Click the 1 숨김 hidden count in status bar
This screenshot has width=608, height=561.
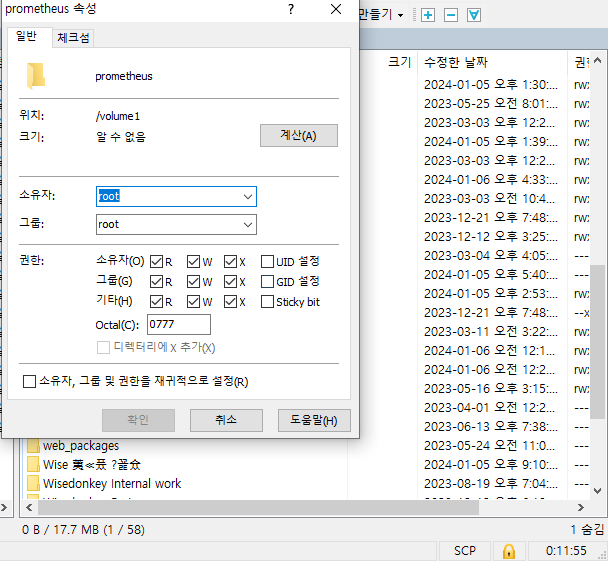tap(587, 530)
